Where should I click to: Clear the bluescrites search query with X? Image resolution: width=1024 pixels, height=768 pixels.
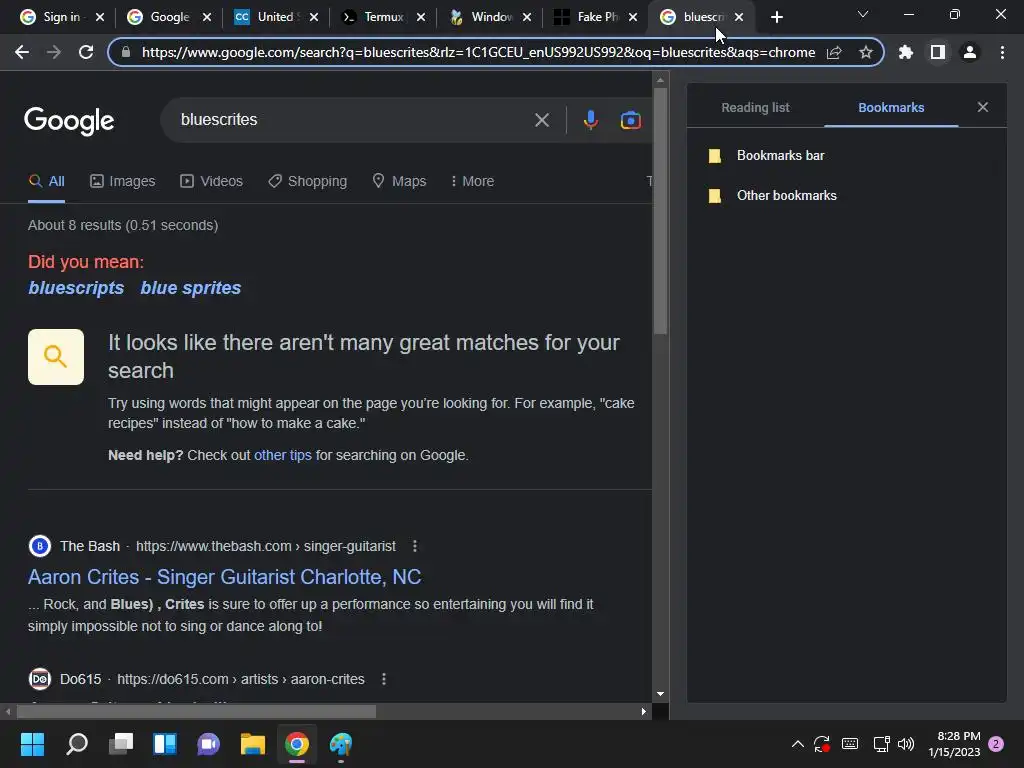[x=542, y=120]
